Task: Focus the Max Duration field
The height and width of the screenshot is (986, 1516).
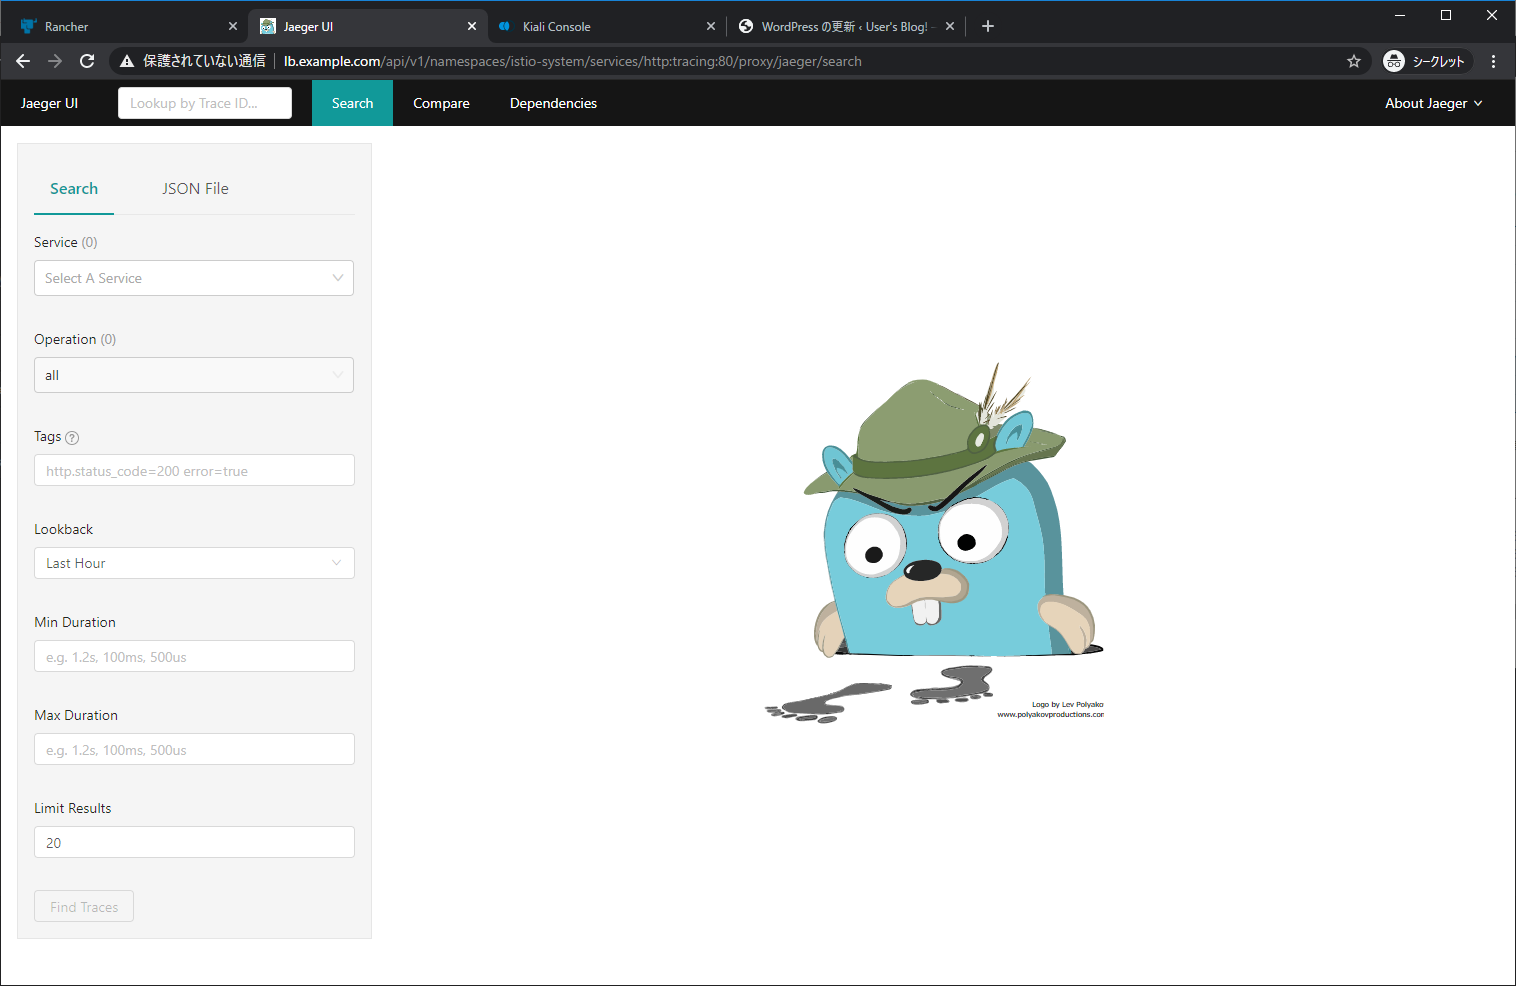Action: coord(194,749)
